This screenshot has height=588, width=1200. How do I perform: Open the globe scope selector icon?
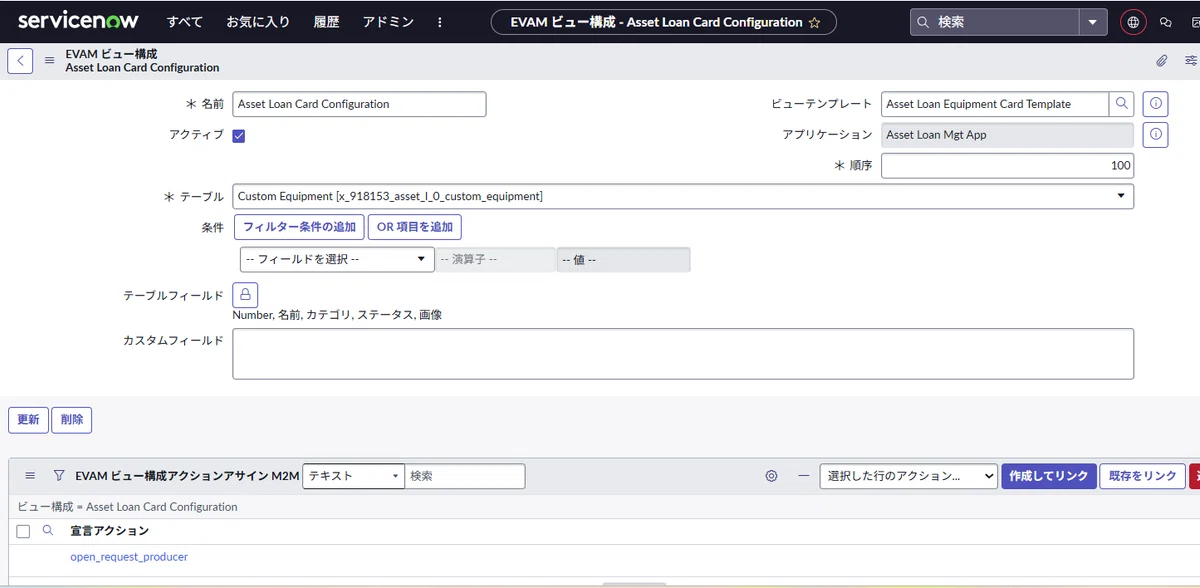[x=1133, y=22]
